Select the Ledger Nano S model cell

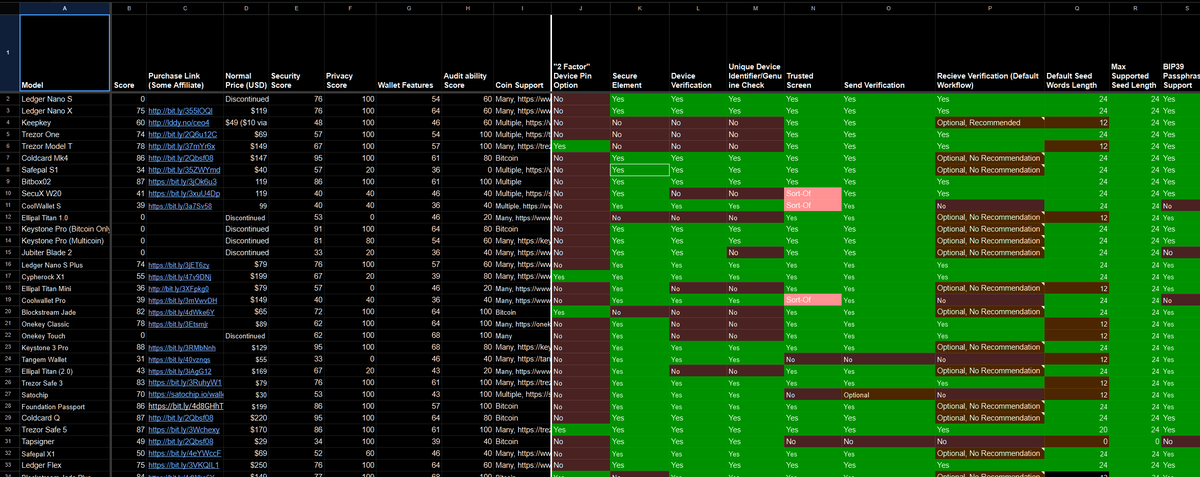click(x=65, y=99)
